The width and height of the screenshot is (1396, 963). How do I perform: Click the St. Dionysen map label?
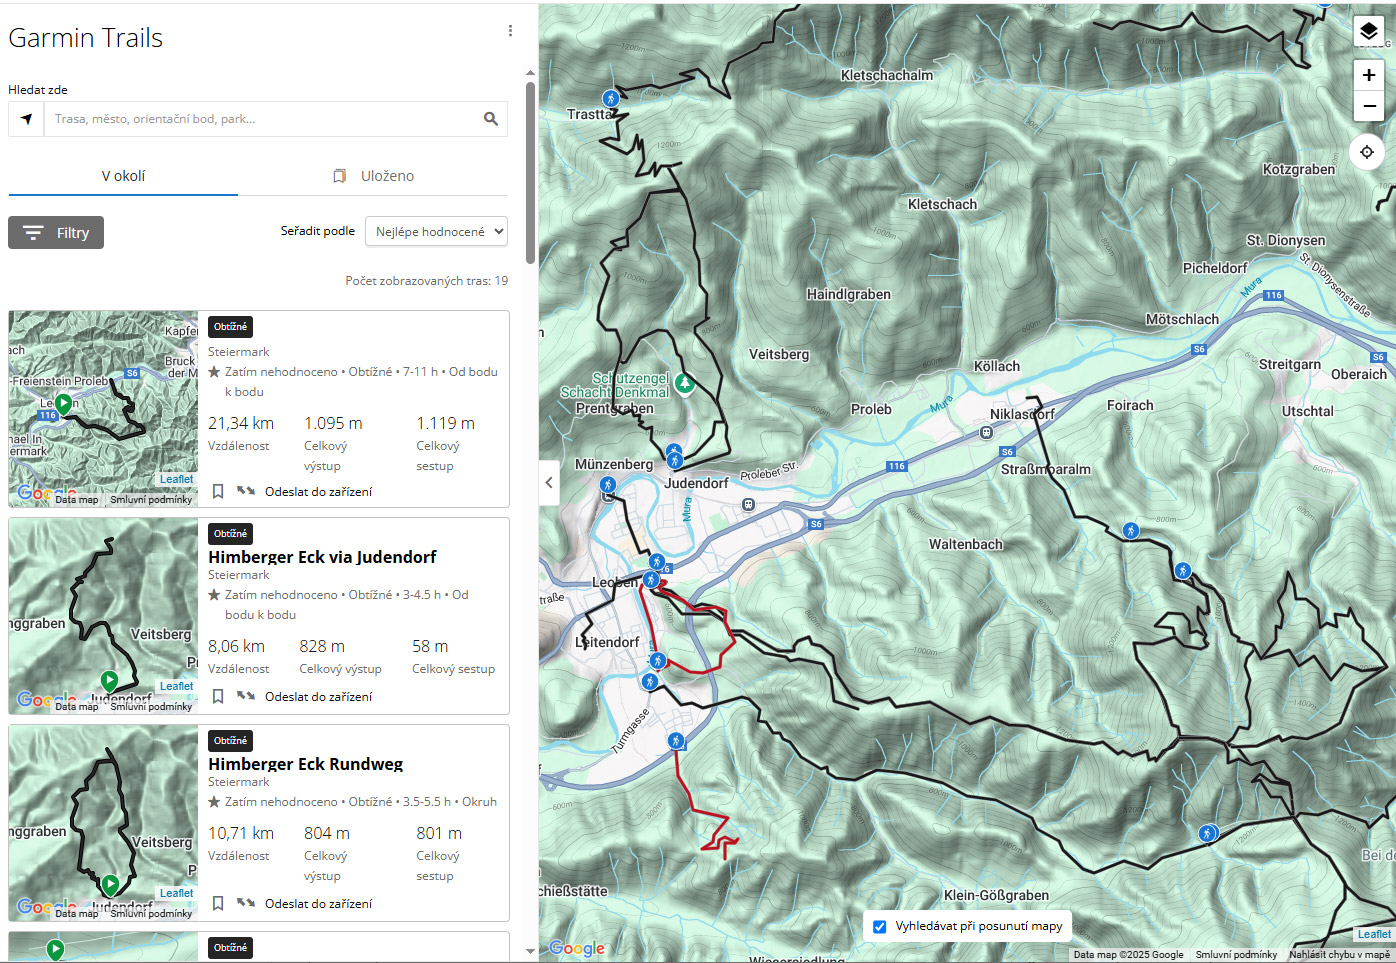[x=1285, y=240]
